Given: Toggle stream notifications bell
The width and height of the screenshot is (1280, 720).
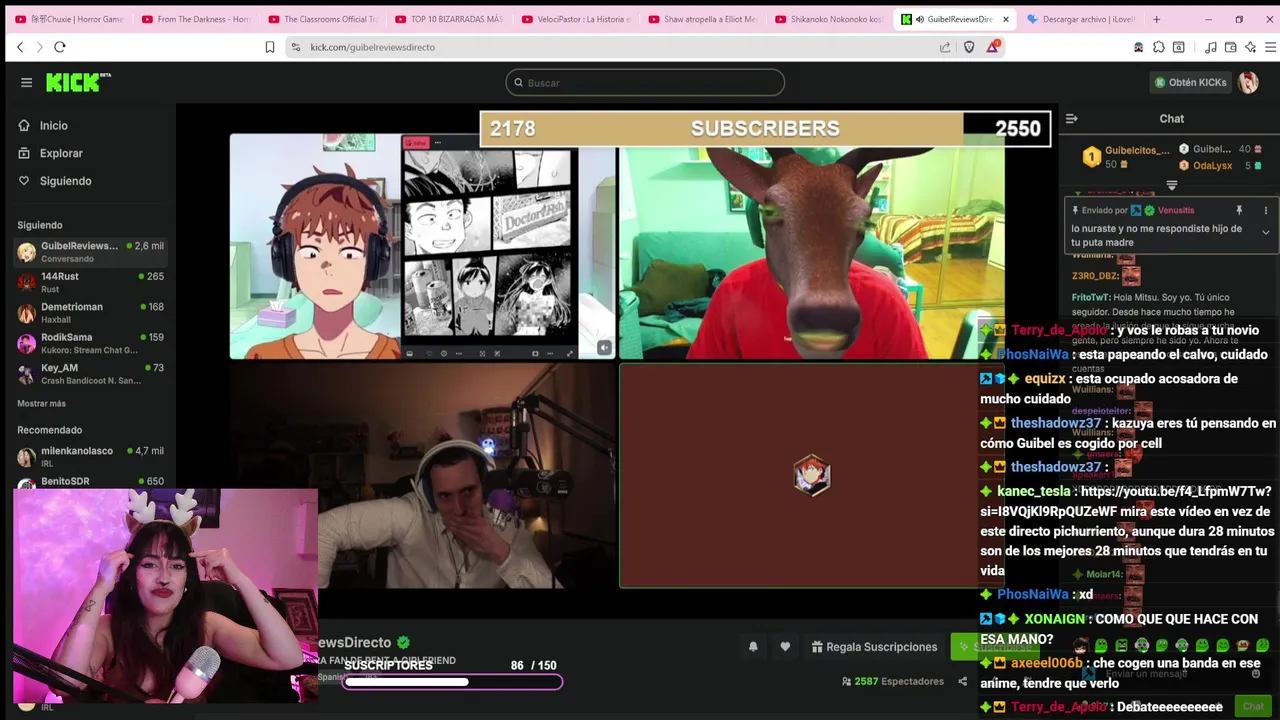Looking at the screenshot, I should pyautogui.click(x=753, y=647).
